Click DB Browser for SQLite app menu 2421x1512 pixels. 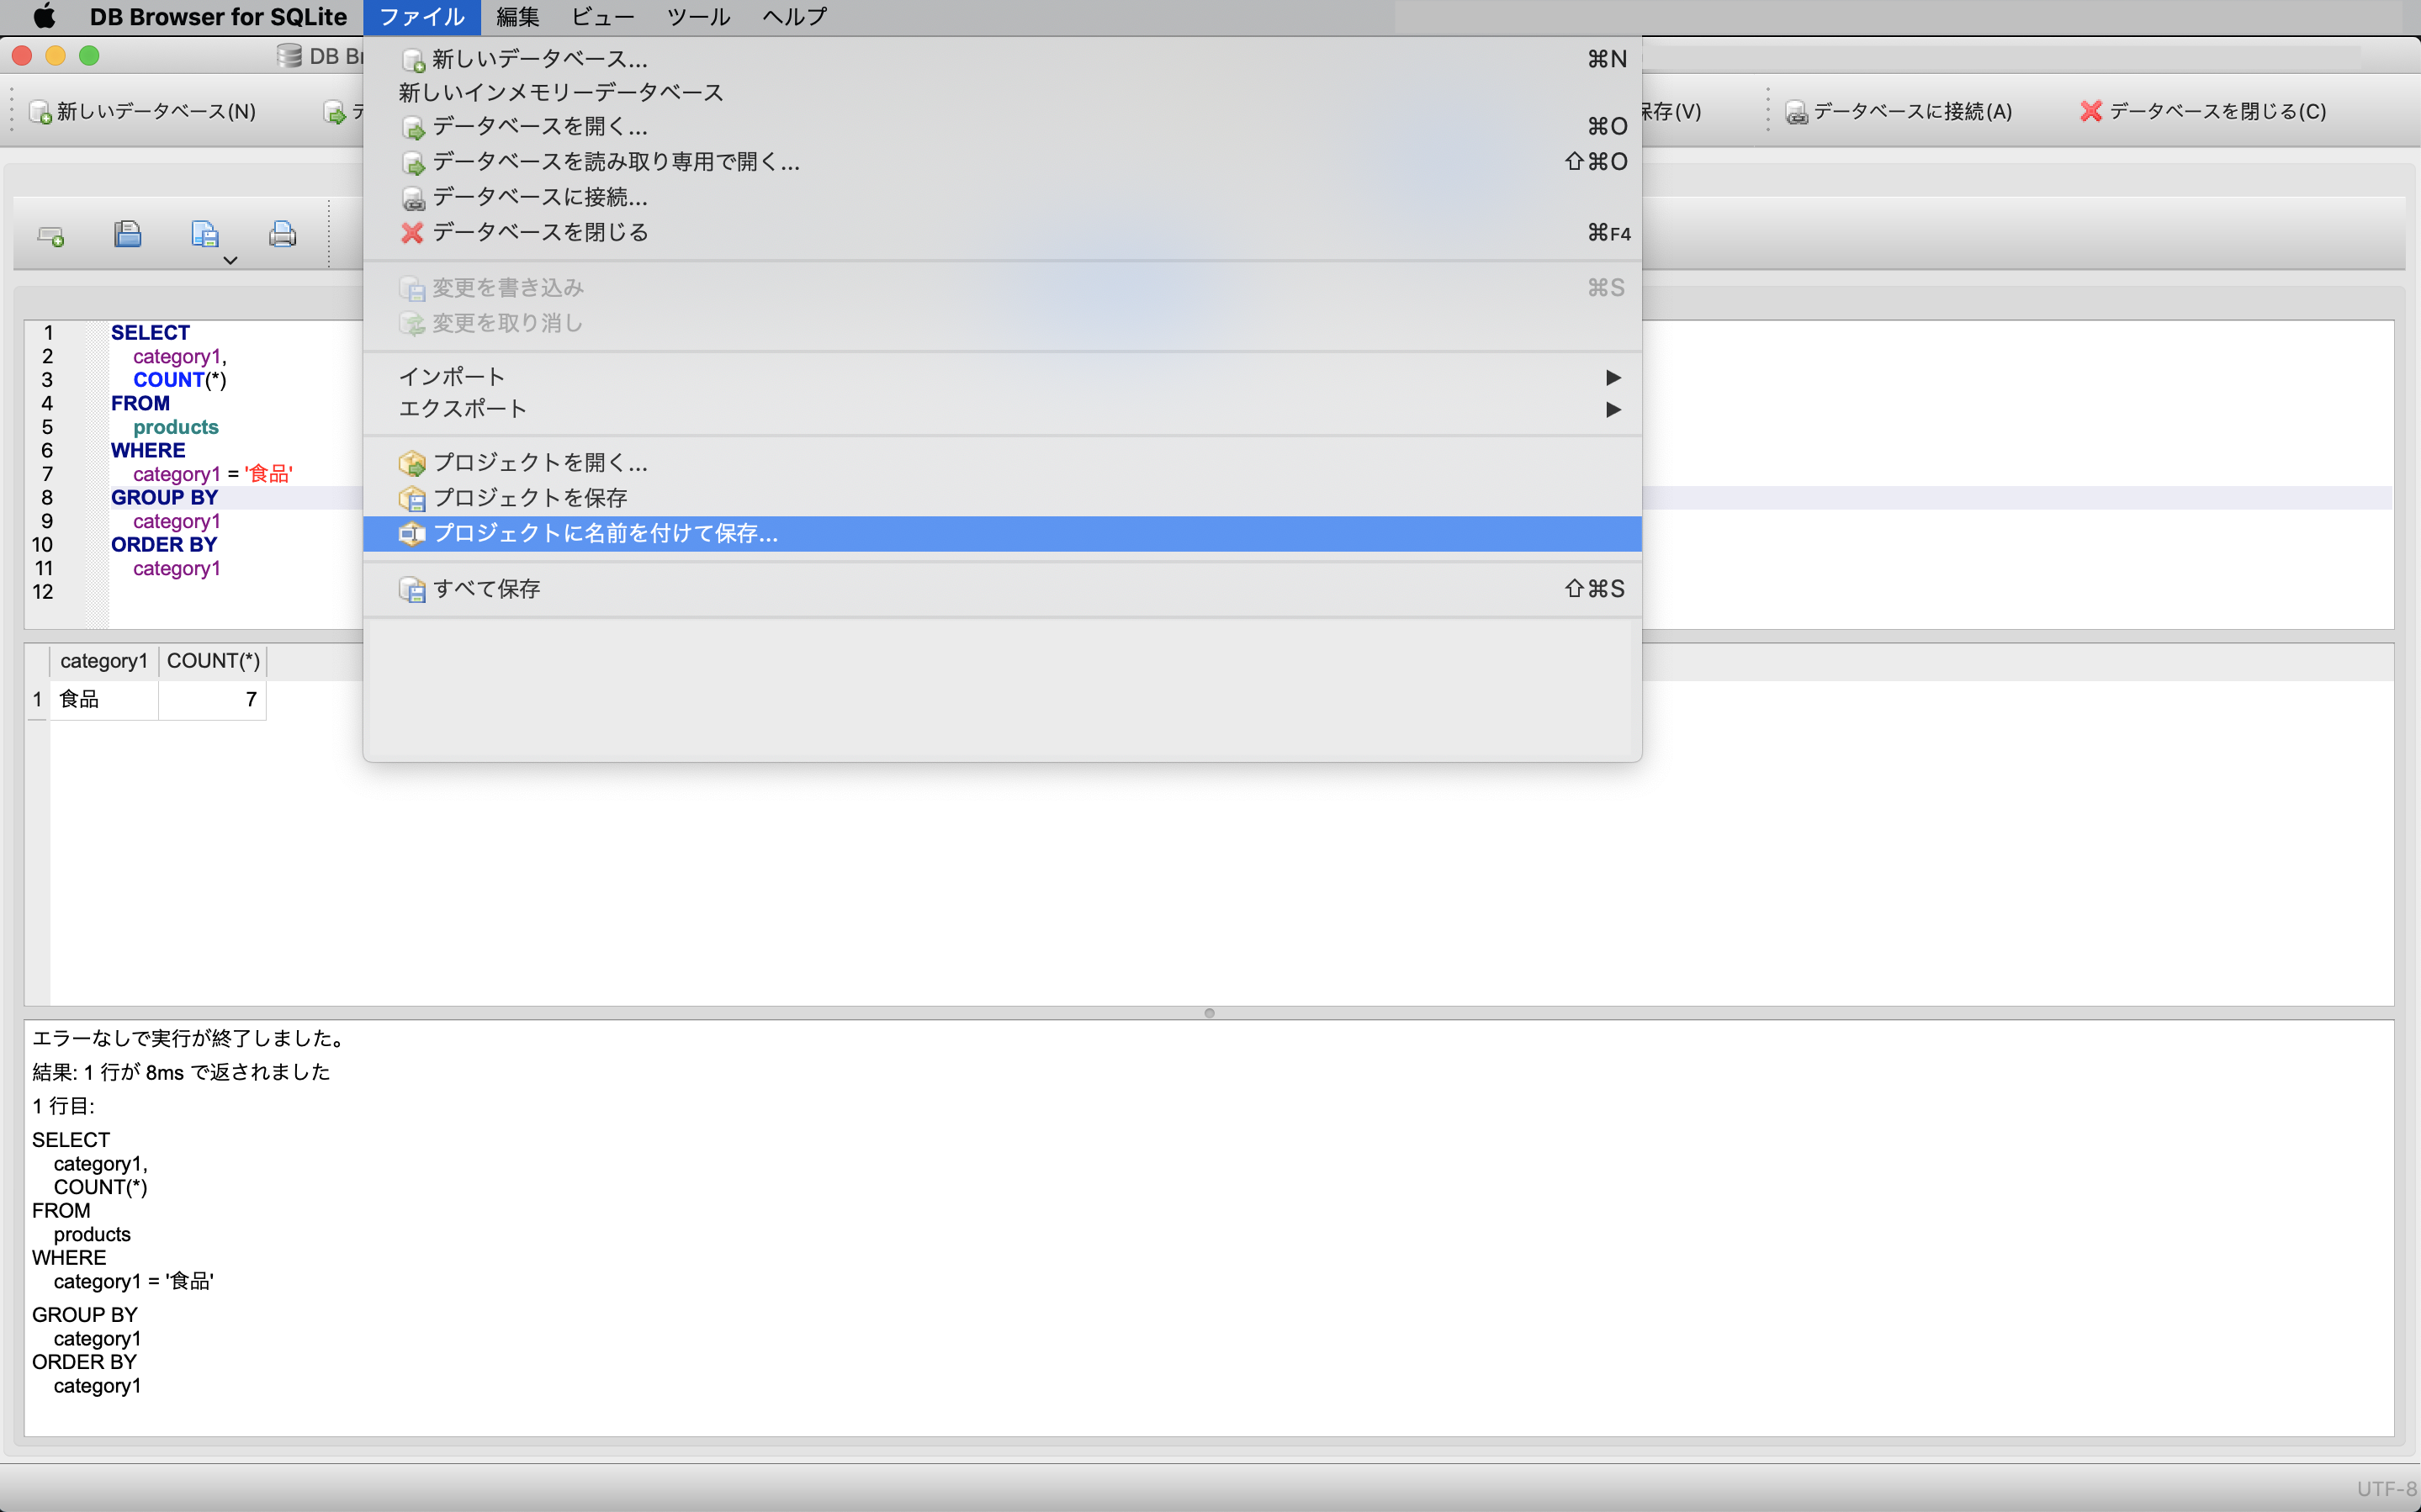tap(218, 17)
